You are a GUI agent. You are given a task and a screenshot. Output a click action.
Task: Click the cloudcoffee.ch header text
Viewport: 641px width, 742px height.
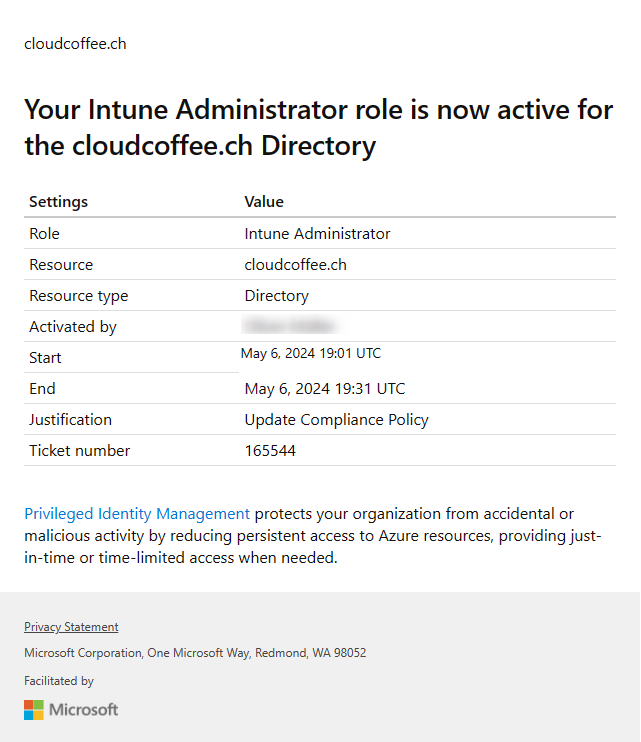pos(75,44)
